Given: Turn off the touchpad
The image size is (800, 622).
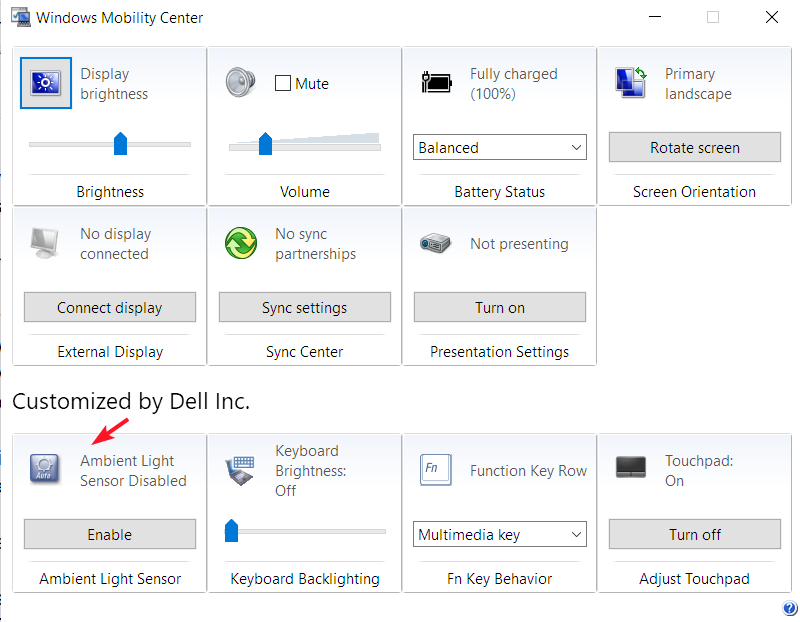Looking at the screenshot, I should click(x=695, y=534).
